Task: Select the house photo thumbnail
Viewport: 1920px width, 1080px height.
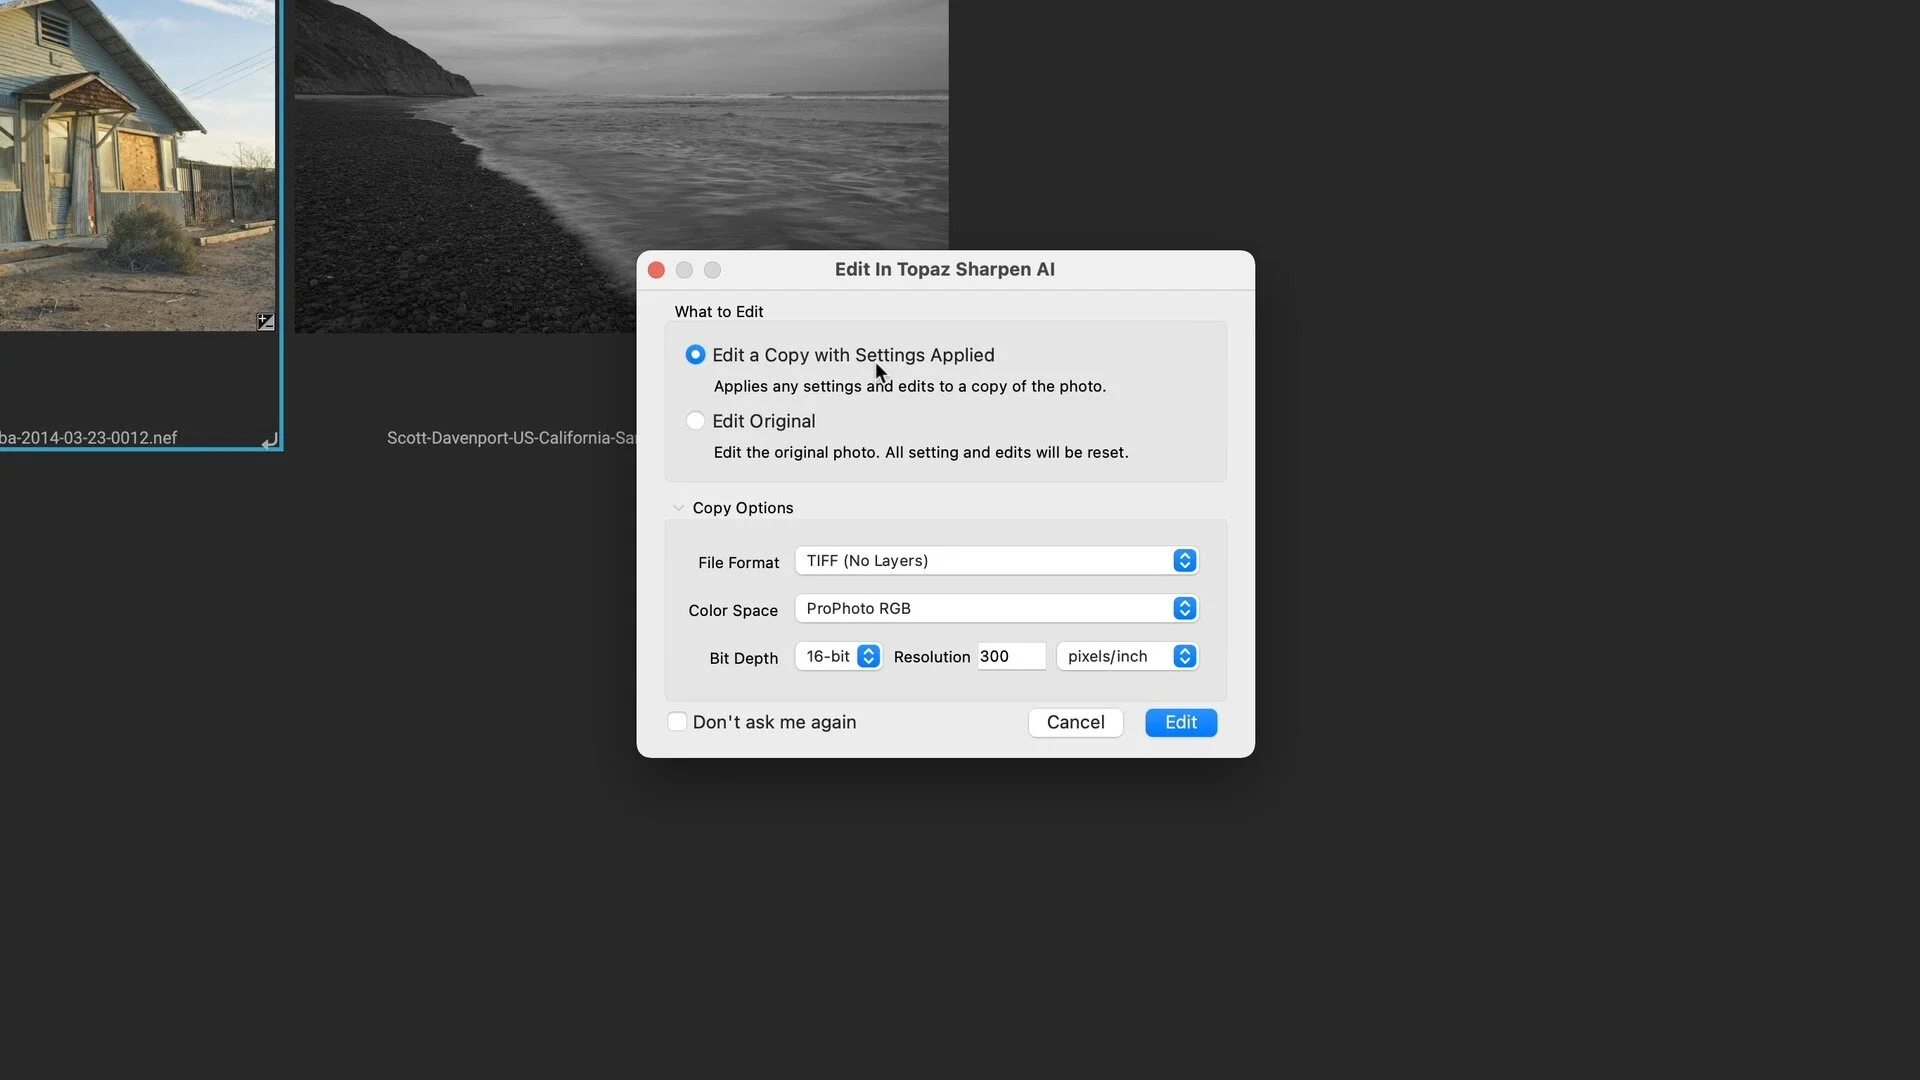Action: [137, 165]
